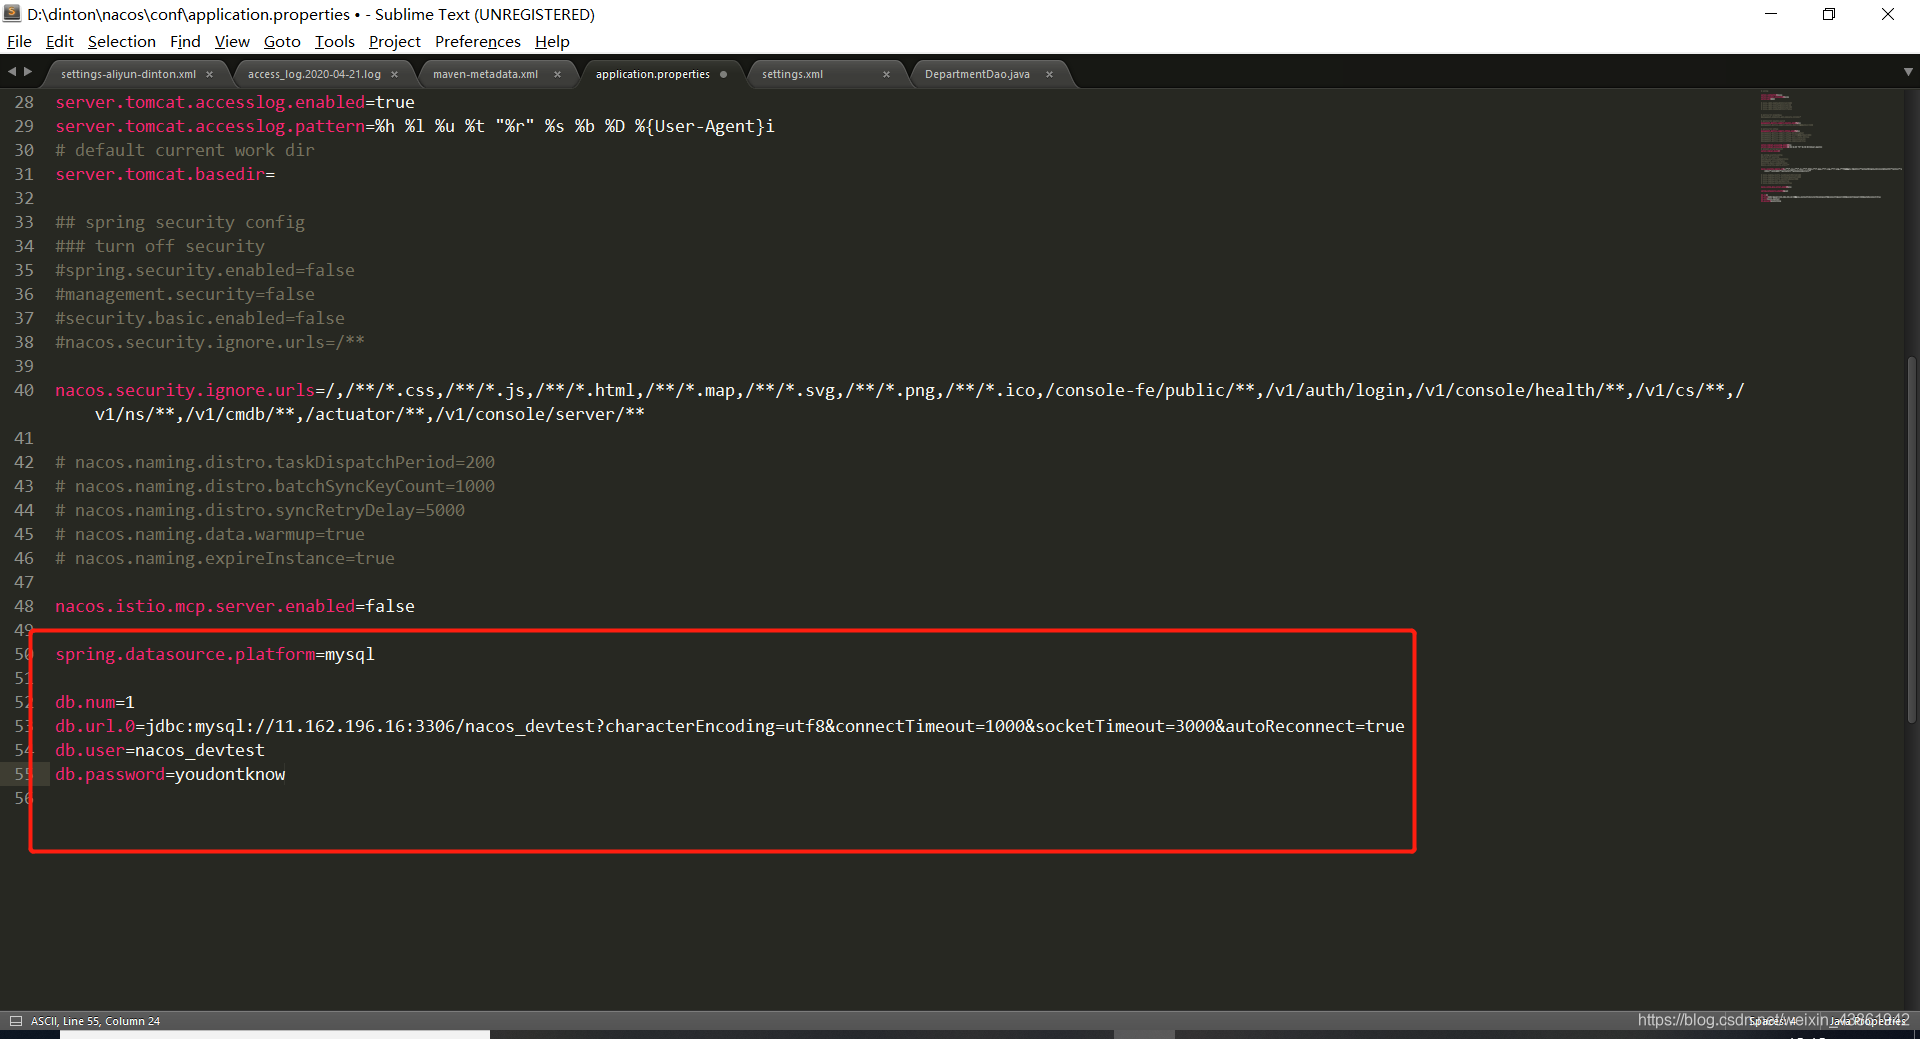Click the #nacos.security.ignore.urls=/** line

[210, 342]
